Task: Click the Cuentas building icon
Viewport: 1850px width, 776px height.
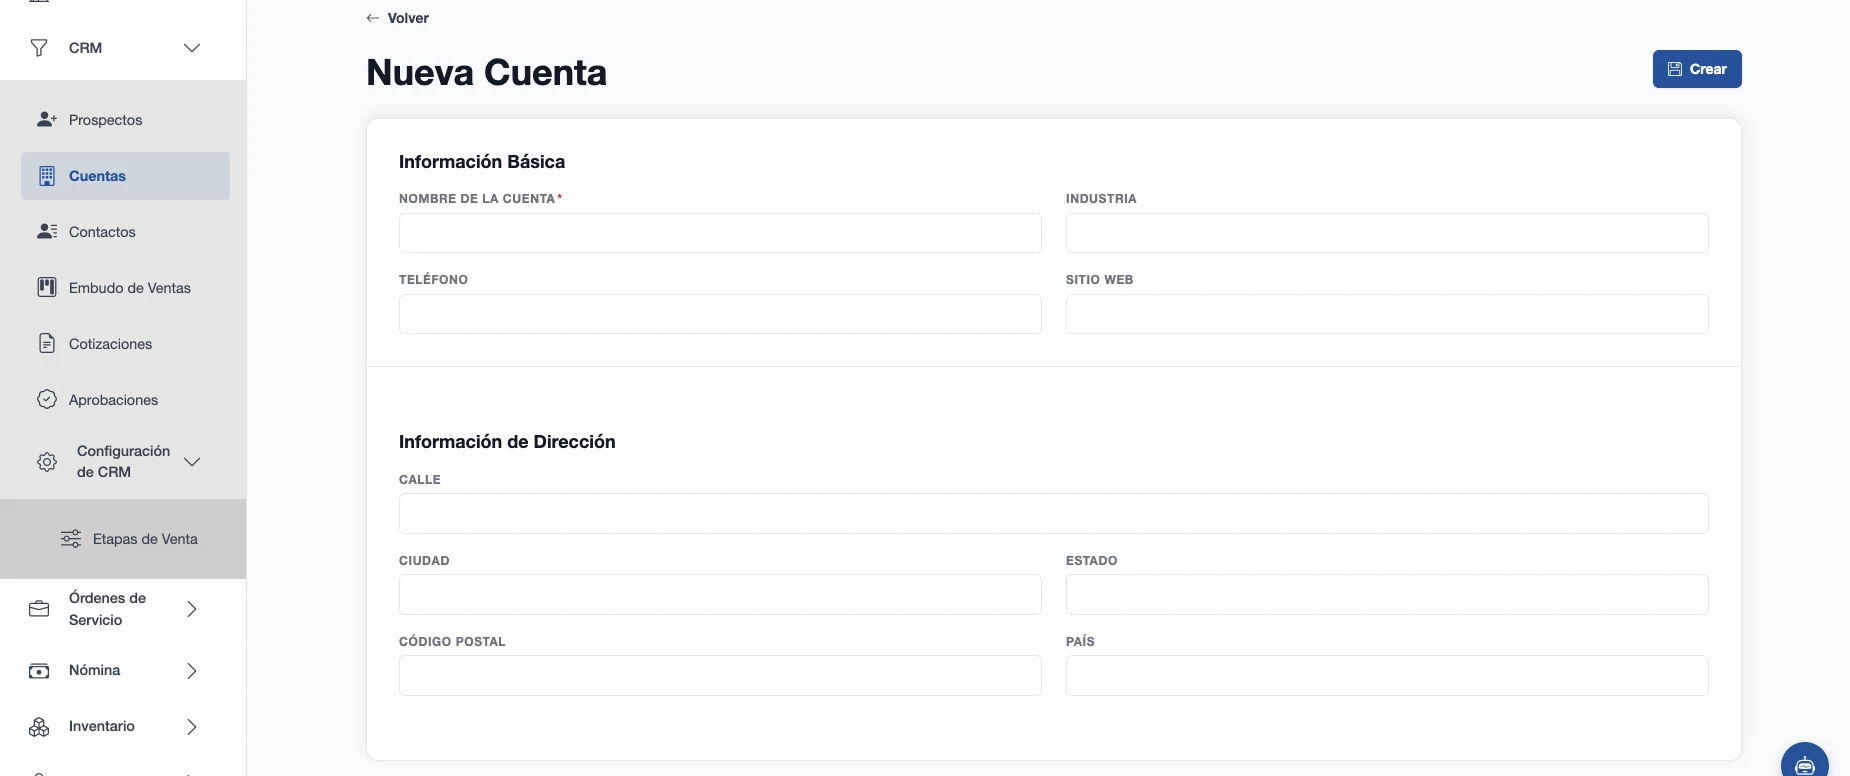Action: click(47, 176)
